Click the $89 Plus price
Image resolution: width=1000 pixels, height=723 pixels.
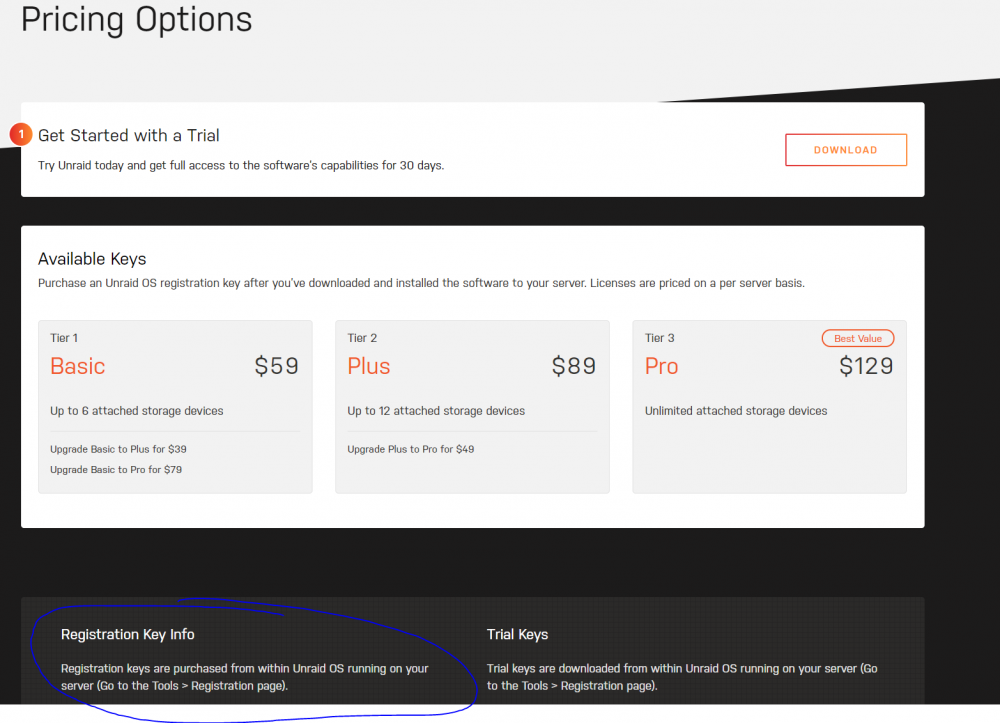coord(573,366)
